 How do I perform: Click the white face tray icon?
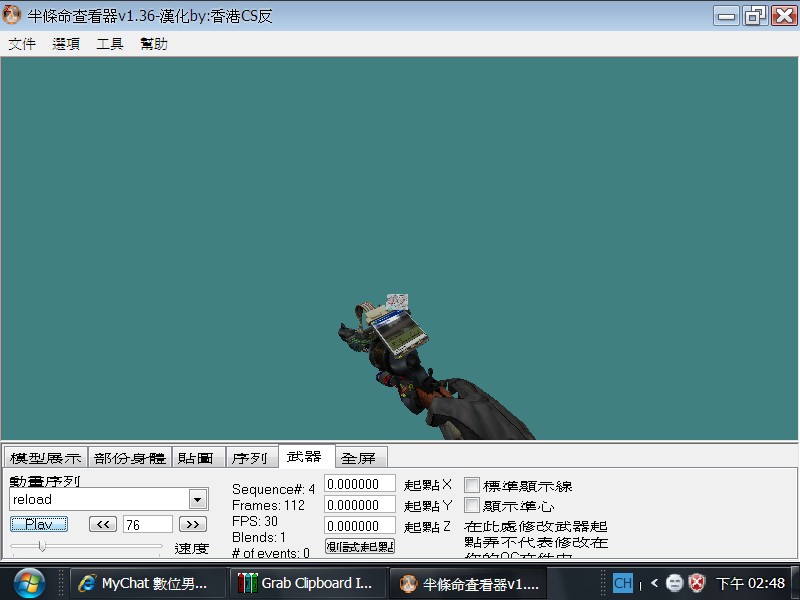(x=674, y=583)
